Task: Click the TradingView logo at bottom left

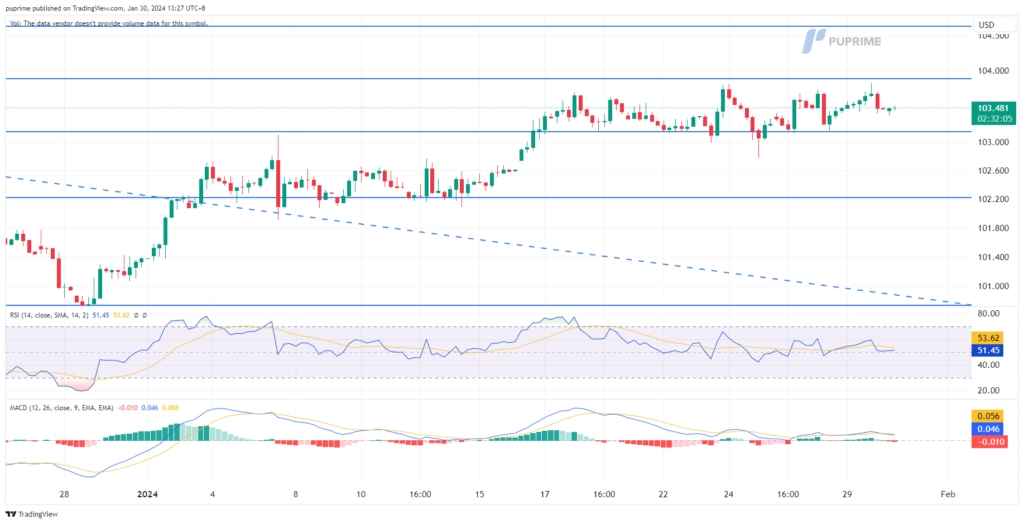Action: pos(31,514)
